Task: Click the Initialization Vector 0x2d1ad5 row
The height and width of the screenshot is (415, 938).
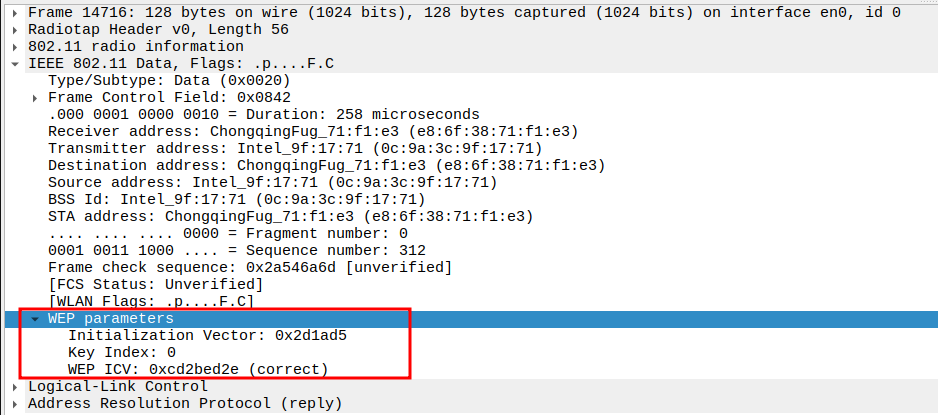Action: 207,336
